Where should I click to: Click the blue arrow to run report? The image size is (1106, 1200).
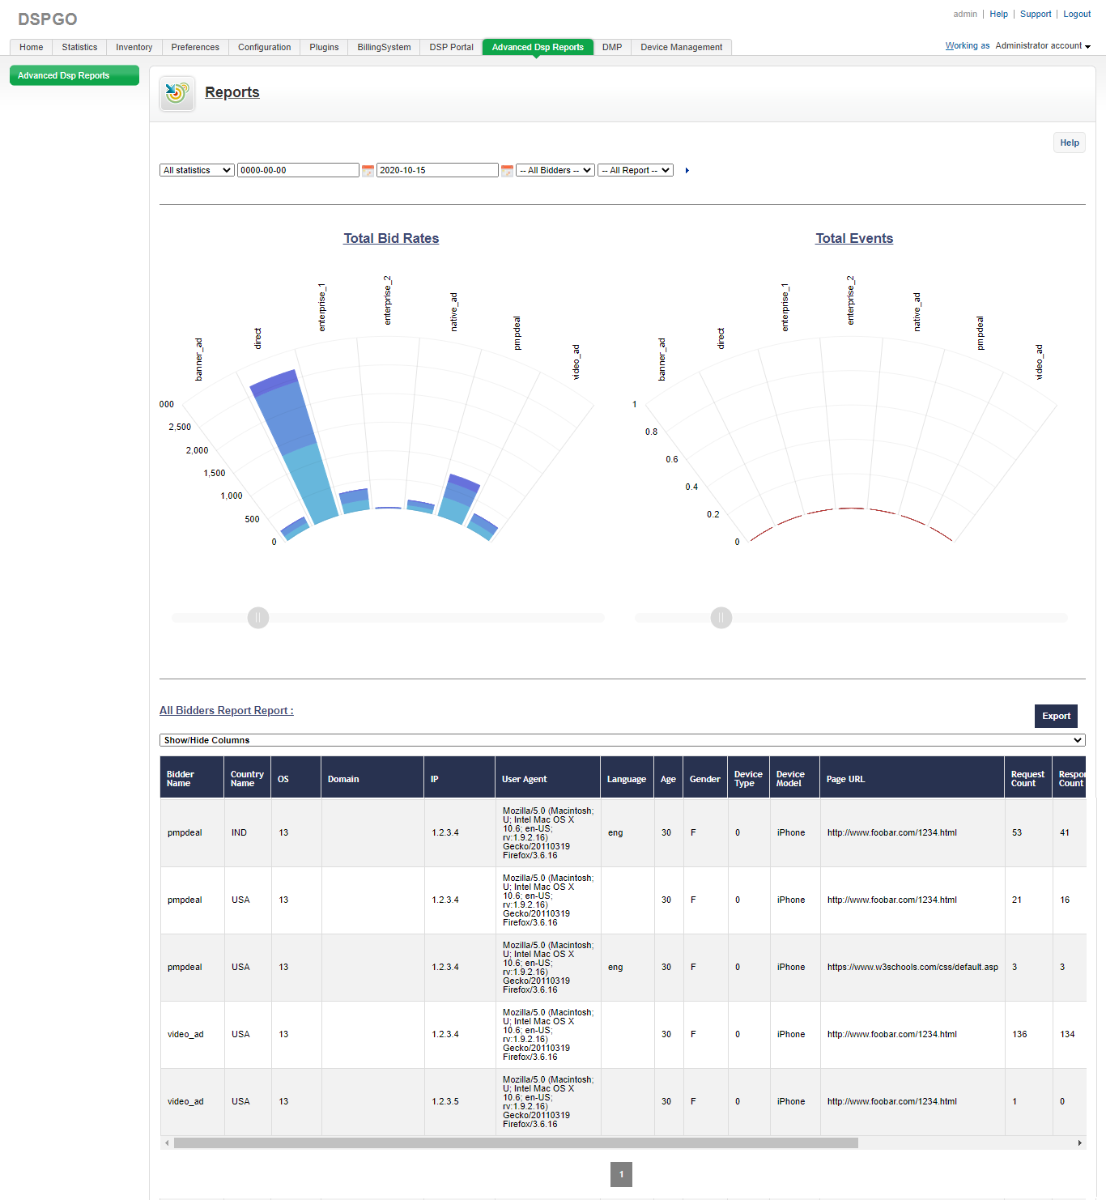click(687, 171)
